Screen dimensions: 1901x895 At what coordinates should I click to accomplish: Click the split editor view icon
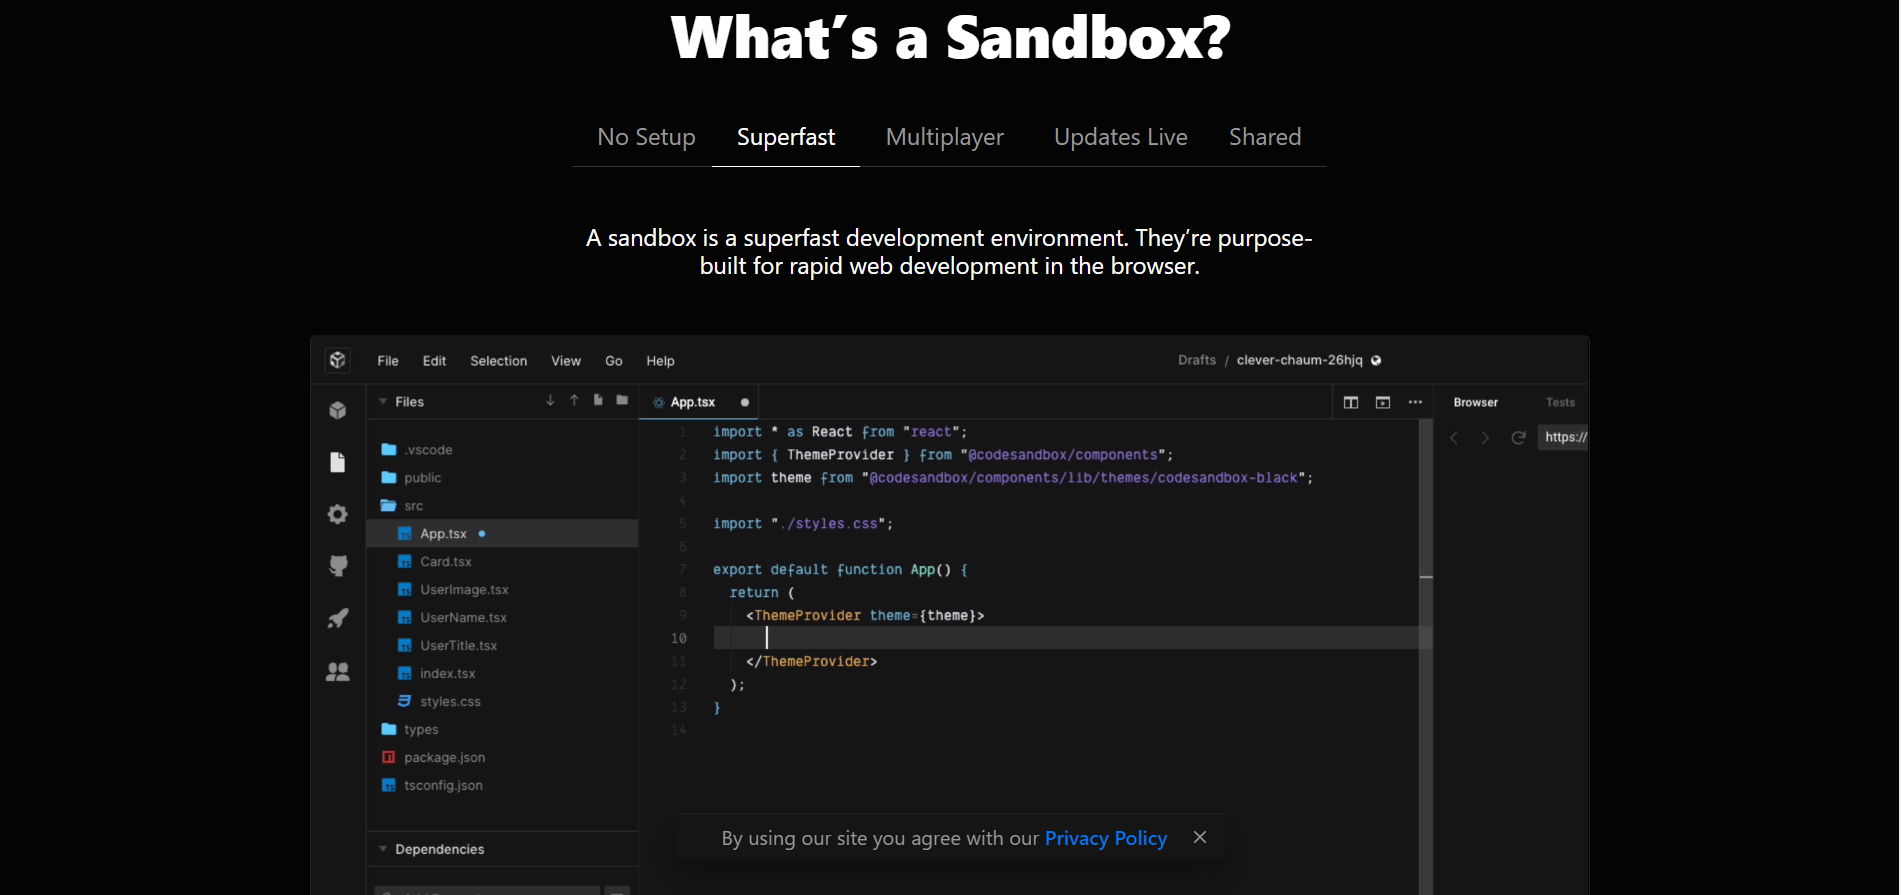pyautogui.click(x=1351, y=402)
